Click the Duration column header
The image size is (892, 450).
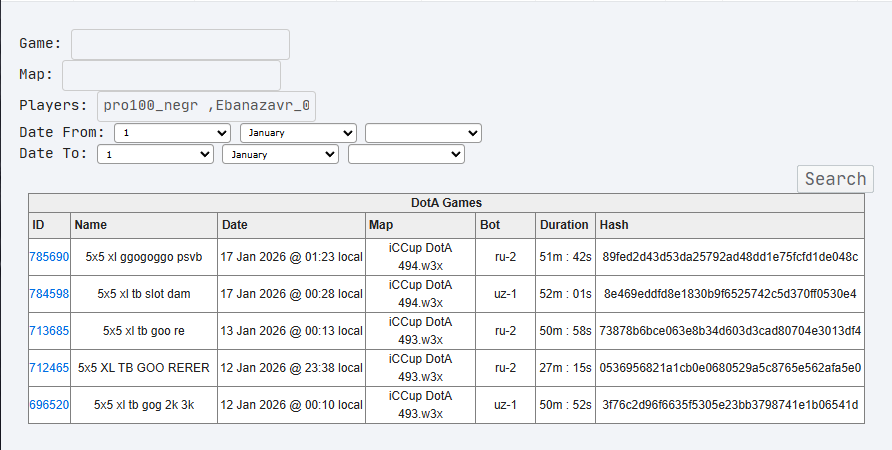[564, 225]
